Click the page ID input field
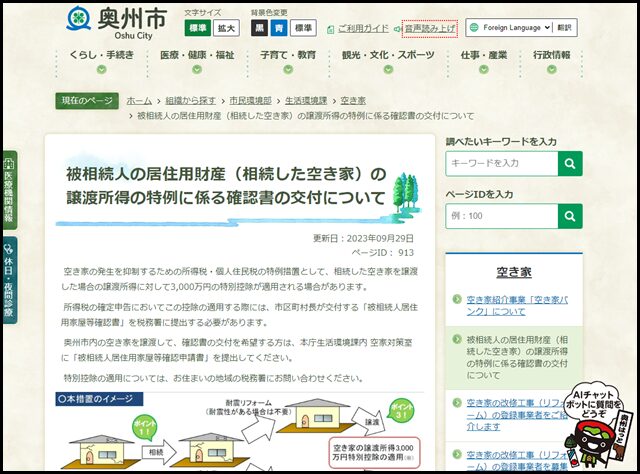The width and height of the screenshot is (640, 474). pos(502,216)
